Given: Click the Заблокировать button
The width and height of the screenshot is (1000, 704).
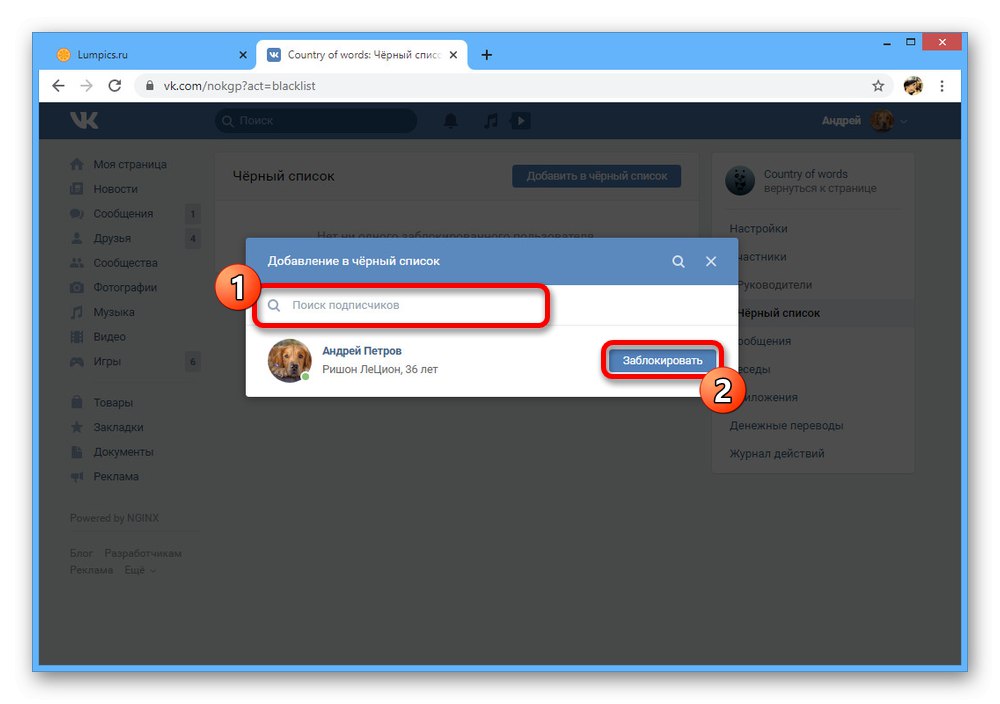Looking at the screenshot, I should point(662,360).
